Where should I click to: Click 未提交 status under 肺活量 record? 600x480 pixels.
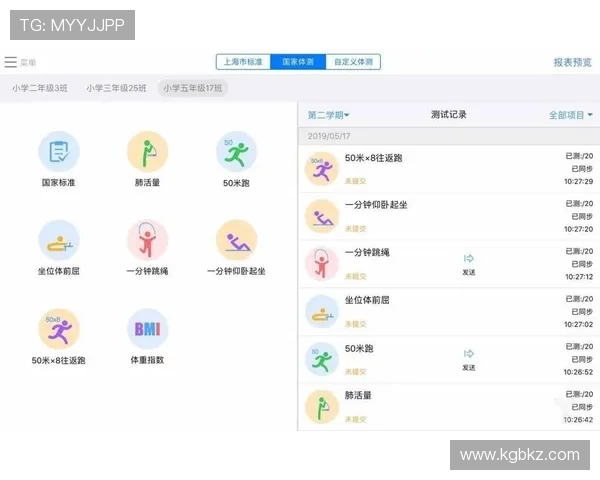(355, 419)
